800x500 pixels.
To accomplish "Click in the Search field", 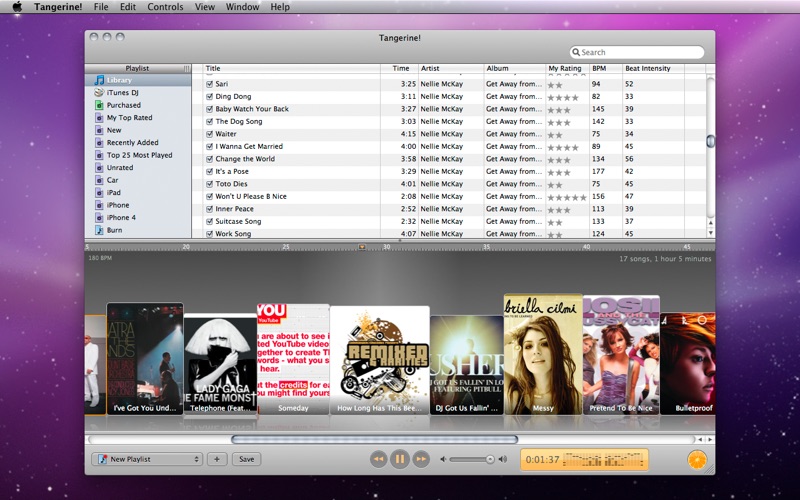I will point(637,52).
